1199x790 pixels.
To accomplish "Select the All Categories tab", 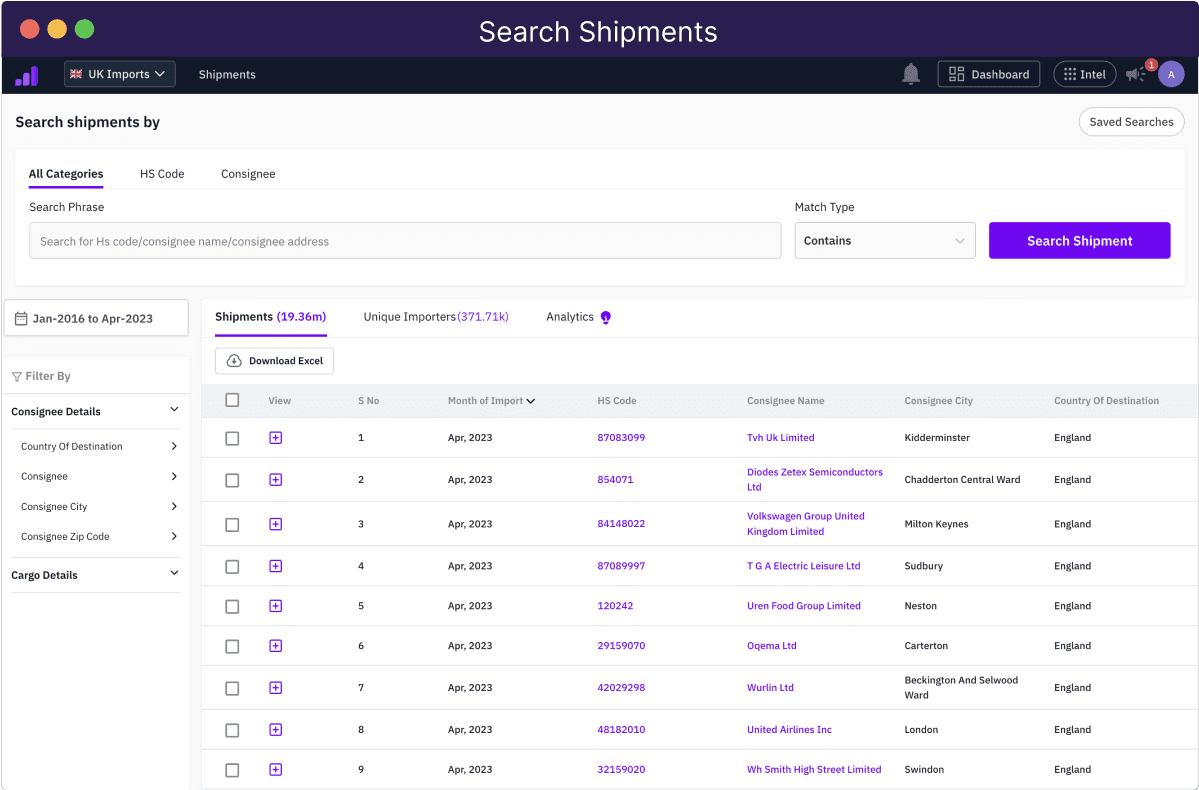I will tap(66, 174).
